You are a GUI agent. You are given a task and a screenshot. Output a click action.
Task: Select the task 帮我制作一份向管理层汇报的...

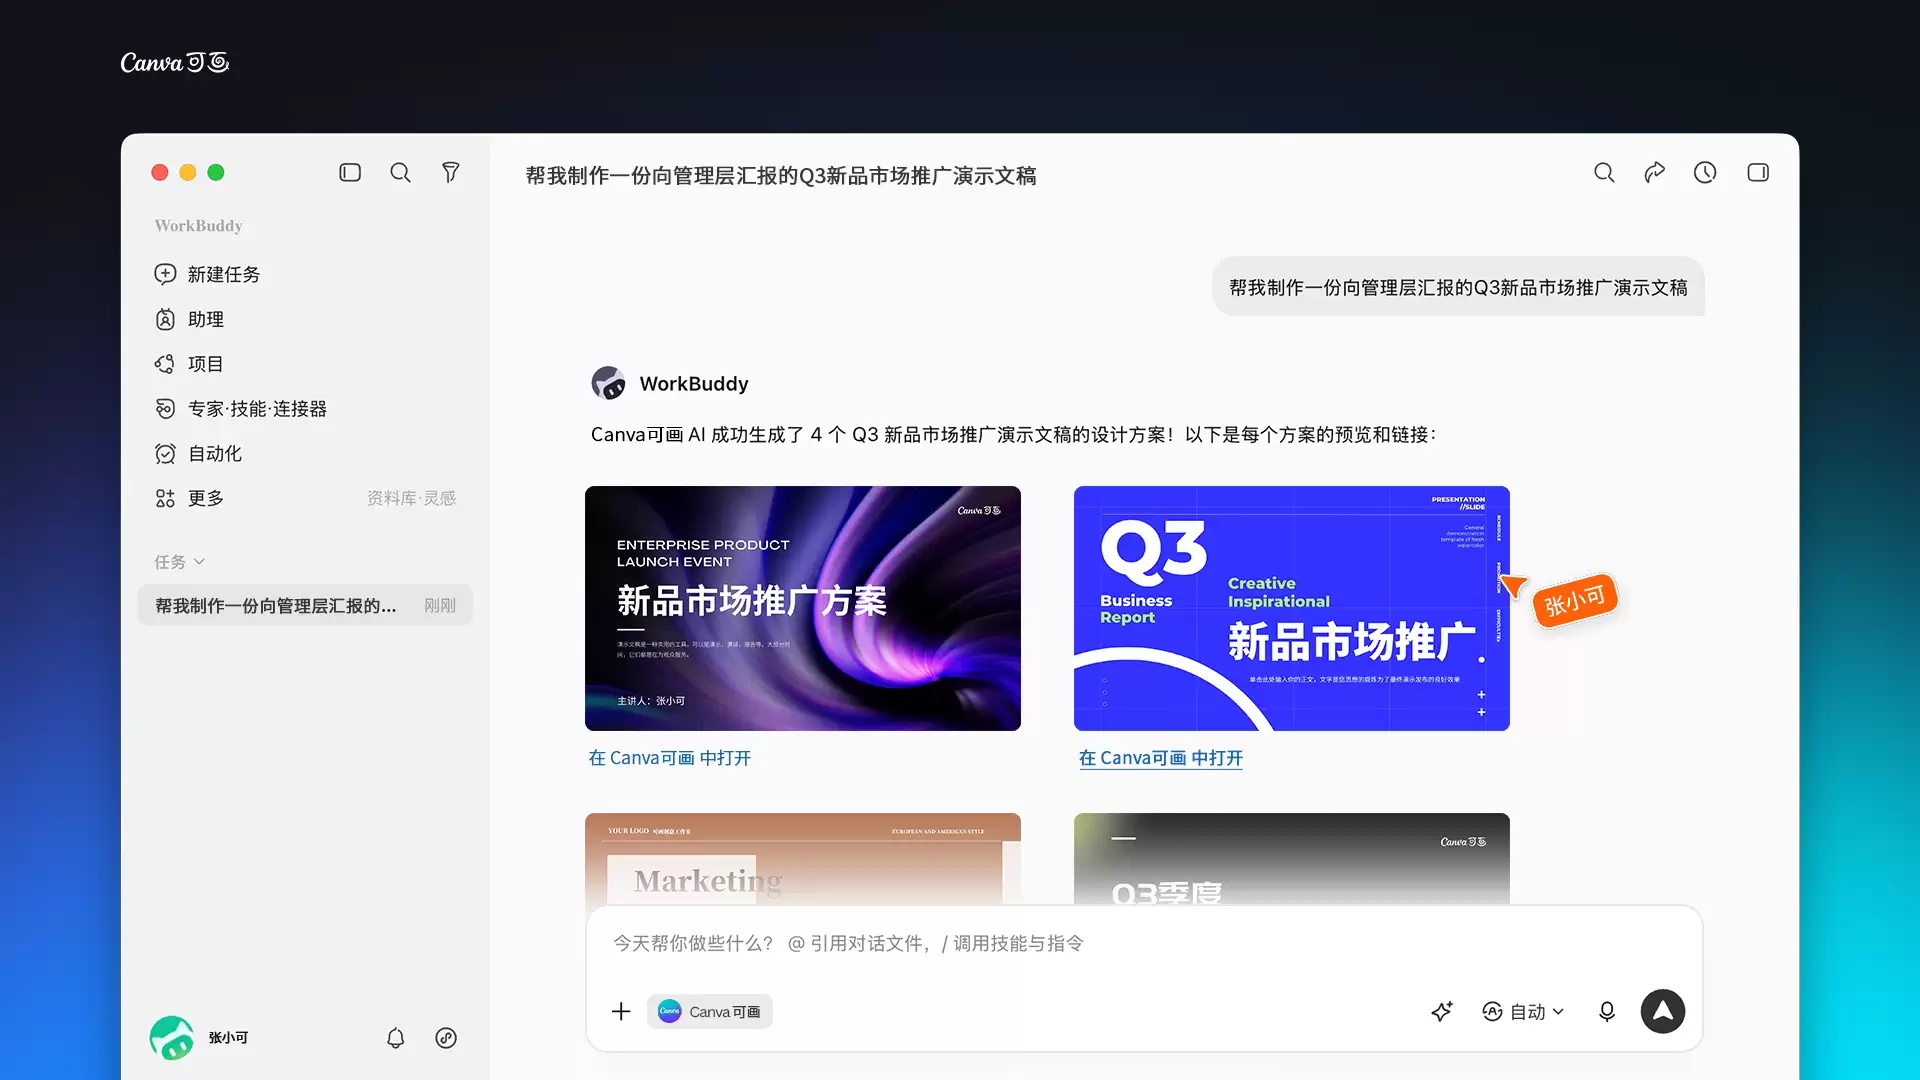[x=305, y=605]
